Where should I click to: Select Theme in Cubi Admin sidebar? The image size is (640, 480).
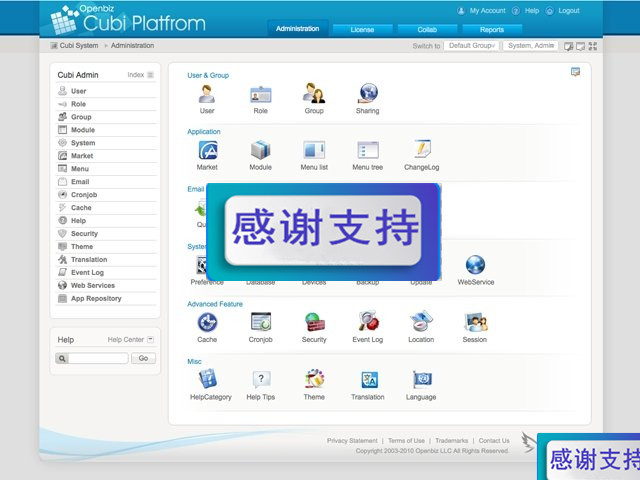(x=106, y=247)
